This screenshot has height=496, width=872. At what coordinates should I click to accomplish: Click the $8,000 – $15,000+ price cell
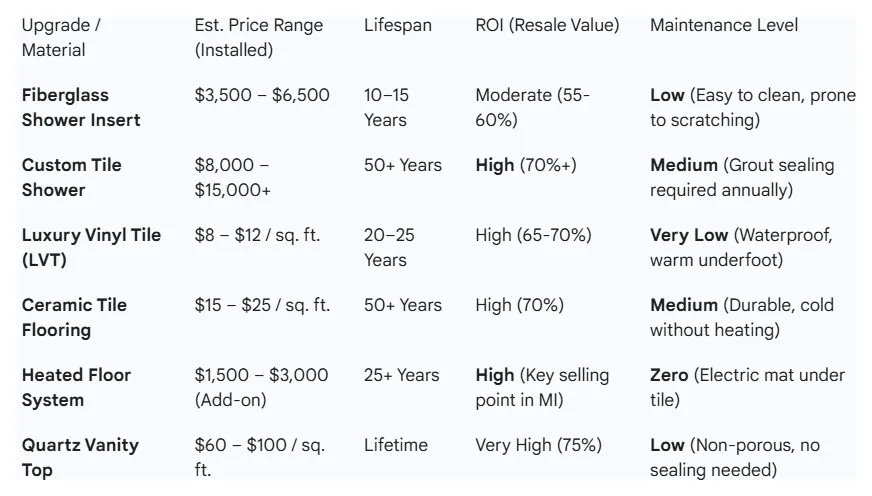232,177
